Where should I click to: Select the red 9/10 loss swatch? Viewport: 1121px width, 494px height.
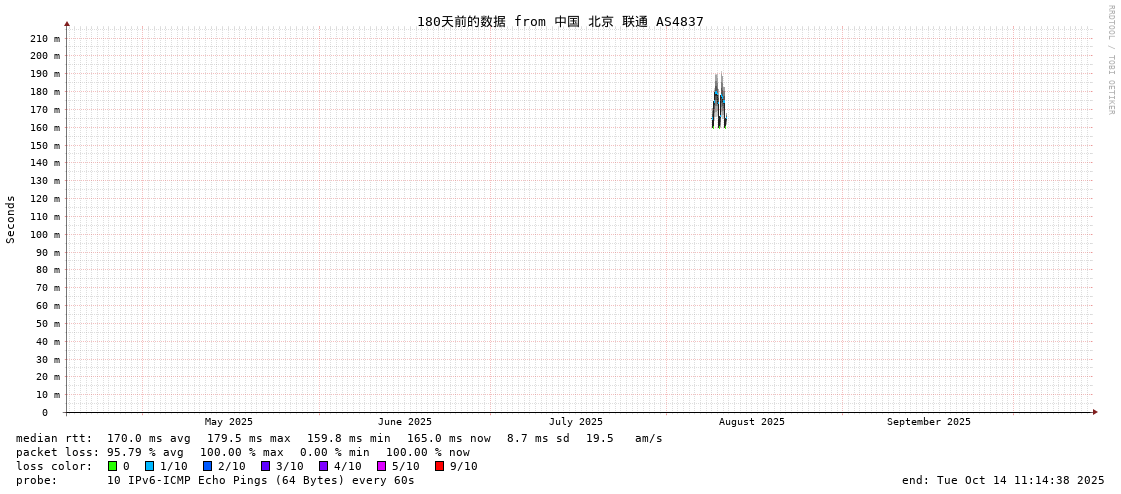[x=440, y=466]
